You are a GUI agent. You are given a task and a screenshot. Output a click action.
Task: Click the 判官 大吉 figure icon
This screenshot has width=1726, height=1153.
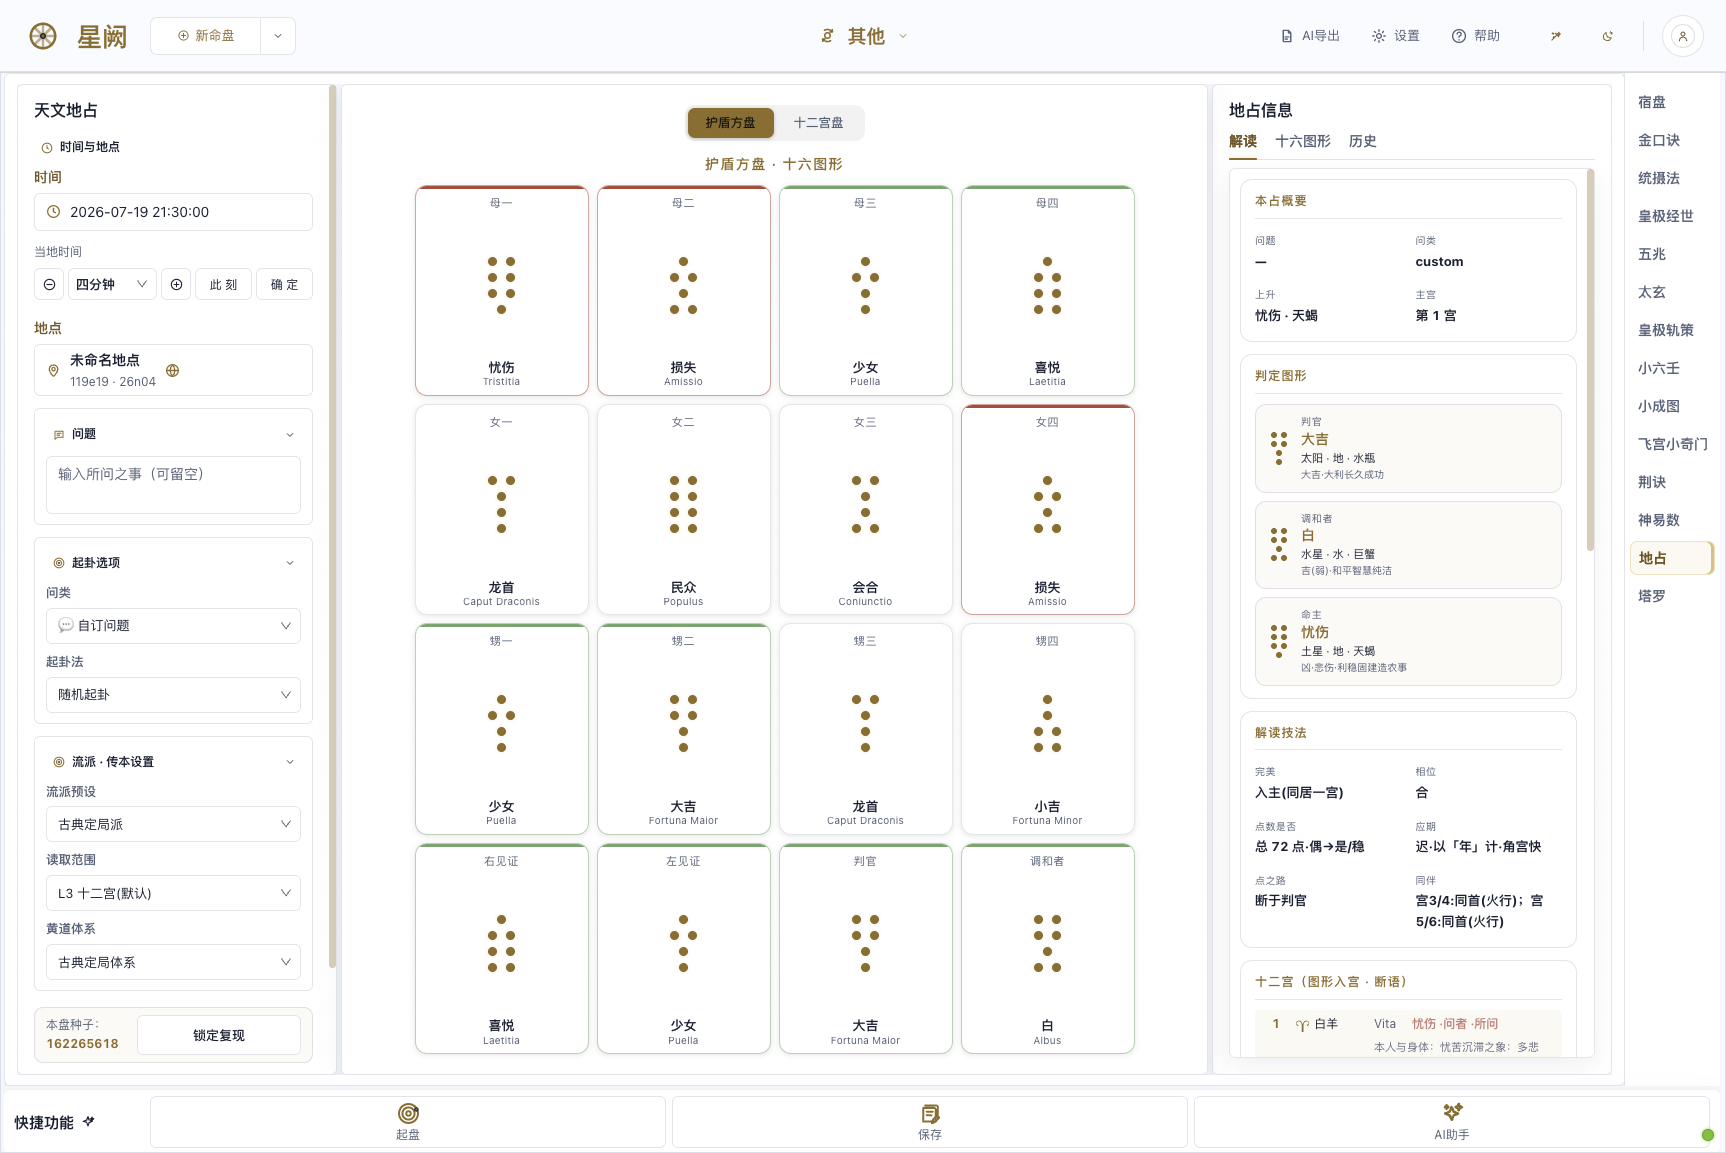pyautogui.click(x=1279, y=448)
